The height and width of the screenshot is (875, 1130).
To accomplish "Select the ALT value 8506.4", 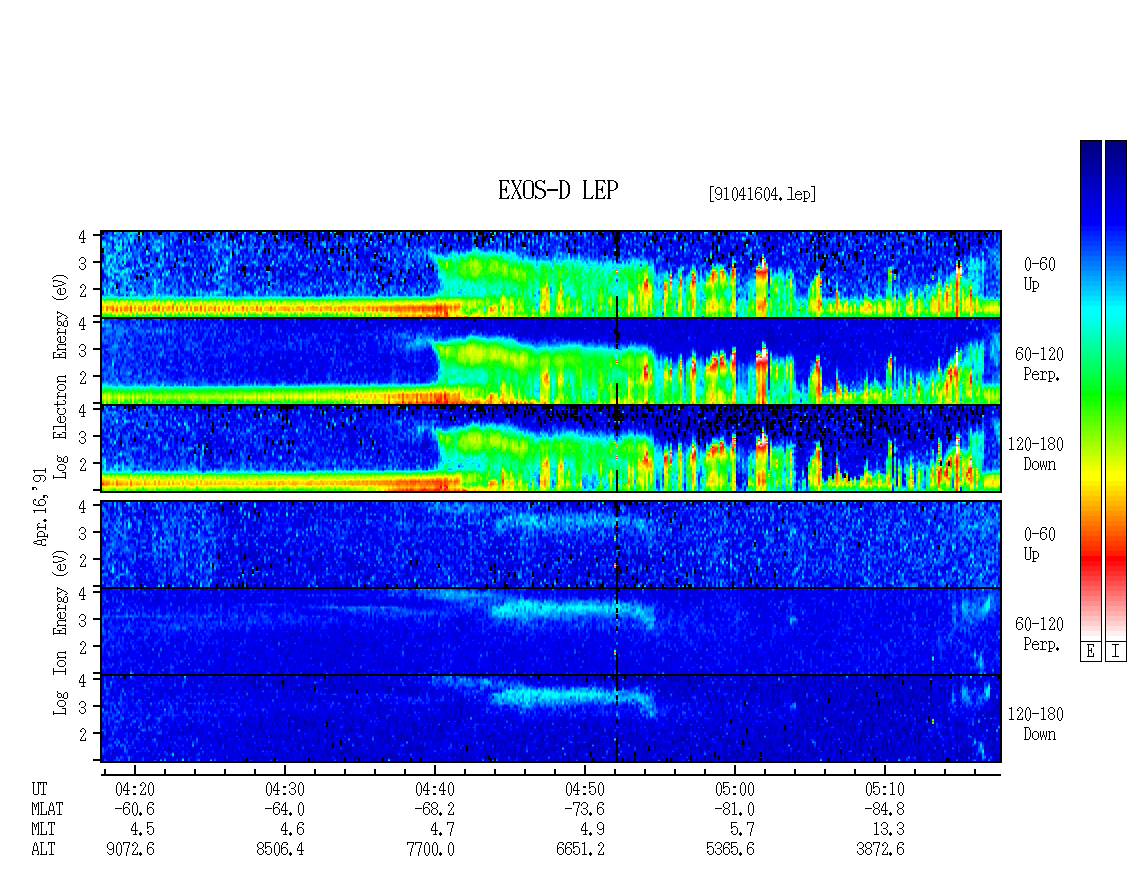I will click(280, 850).
